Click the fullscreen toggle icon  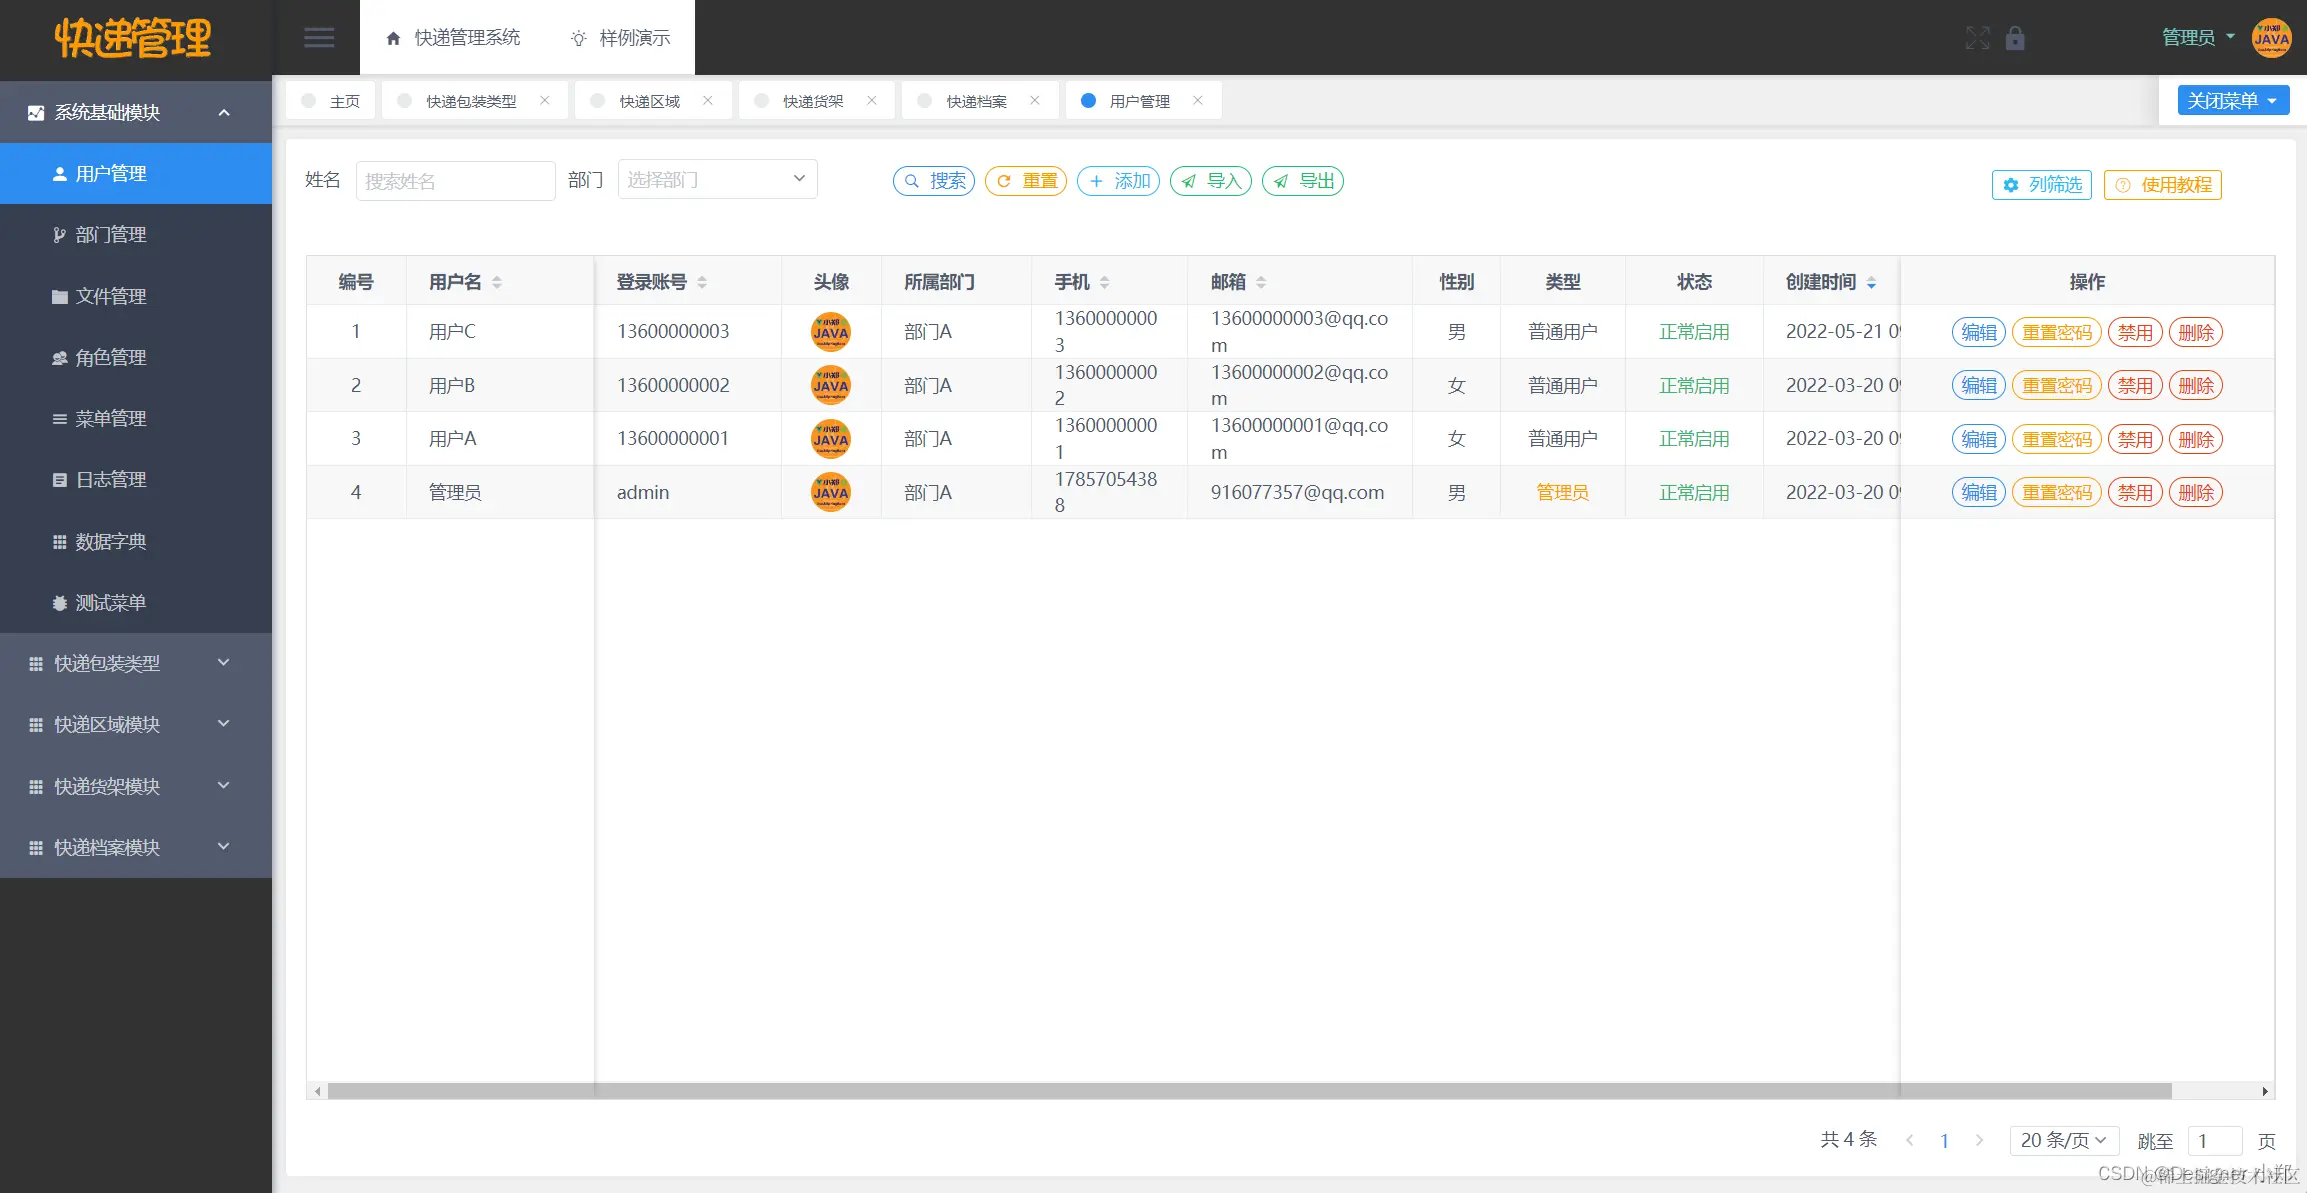(x=1977, y=38)
